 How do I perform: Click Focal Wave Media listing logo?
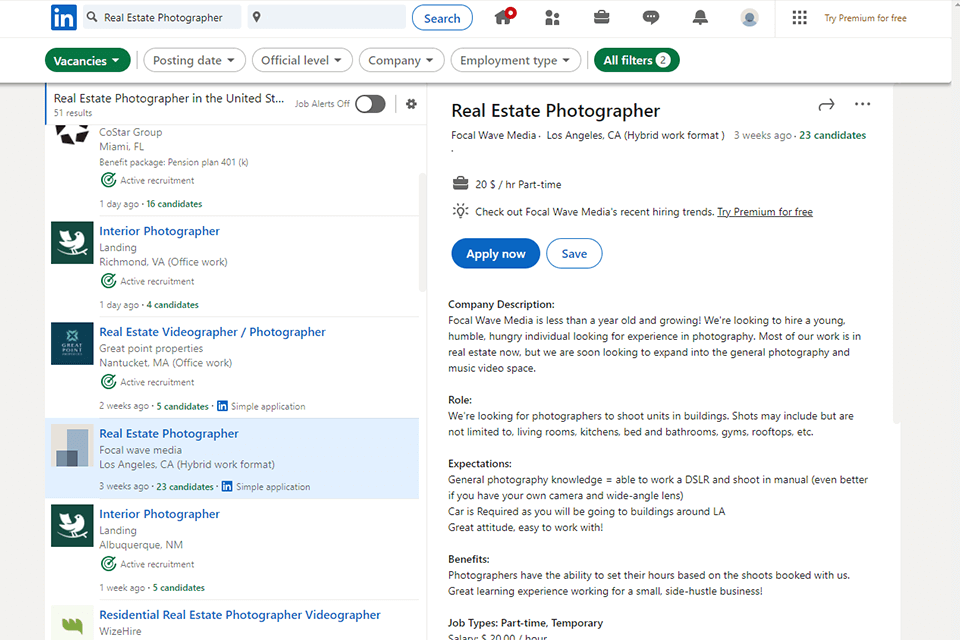click(72, 446)
